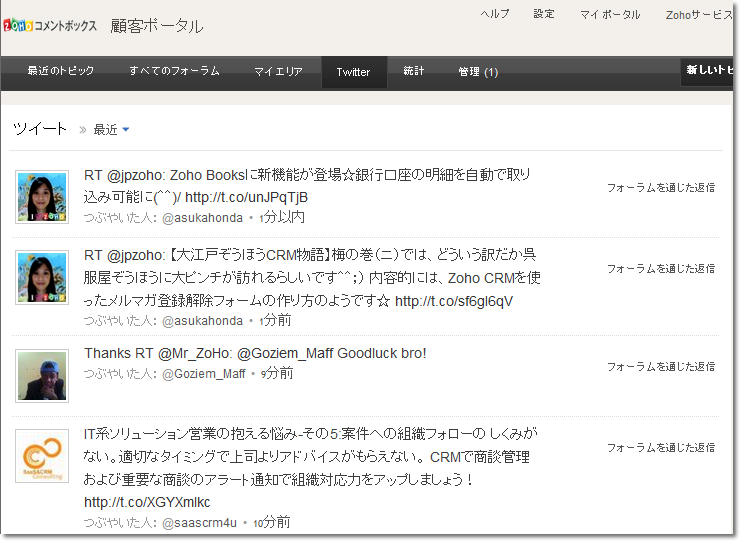The image size is (741, 542).
Task: Click asukahonda avatar on Zoho Books tweet
Action: [x=42, y=197]
